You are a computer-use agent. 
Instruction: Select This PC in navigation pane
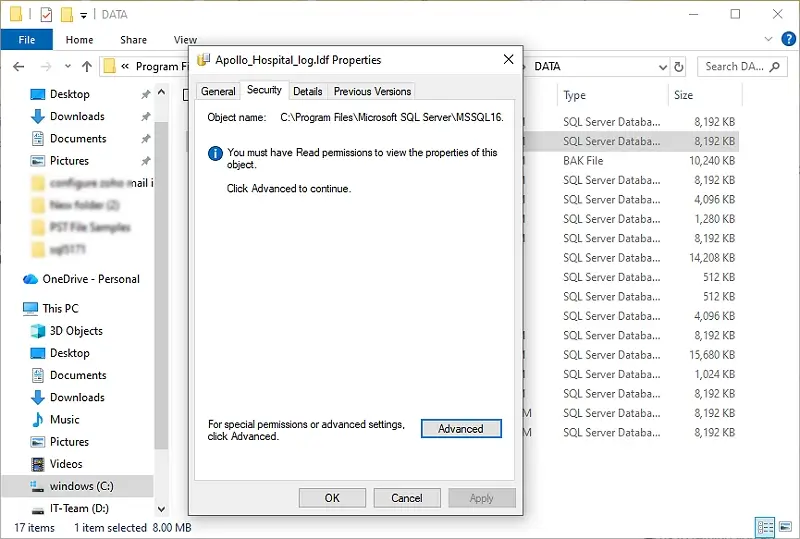point(60,308)
